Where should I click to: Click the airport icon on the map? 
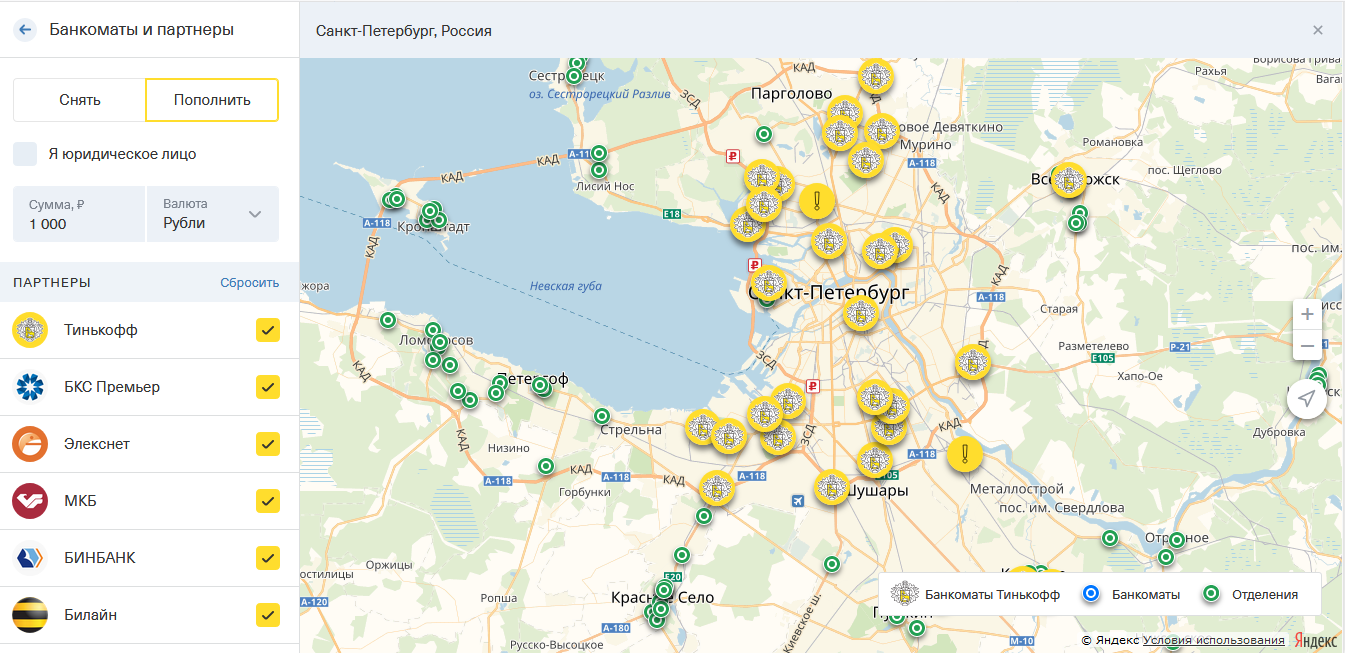(x=797, y=501)
